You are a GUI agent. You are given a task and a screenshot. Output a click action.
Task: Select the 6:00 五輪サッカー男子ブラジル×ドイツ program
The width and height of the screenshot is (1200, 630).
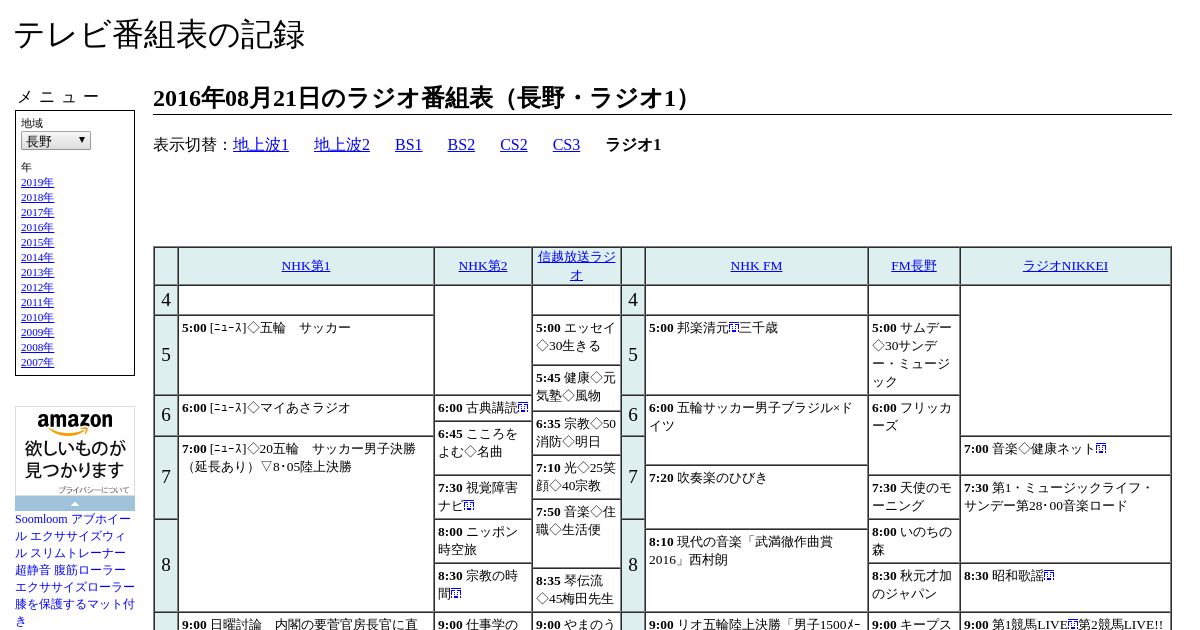[x=756, y=430]
